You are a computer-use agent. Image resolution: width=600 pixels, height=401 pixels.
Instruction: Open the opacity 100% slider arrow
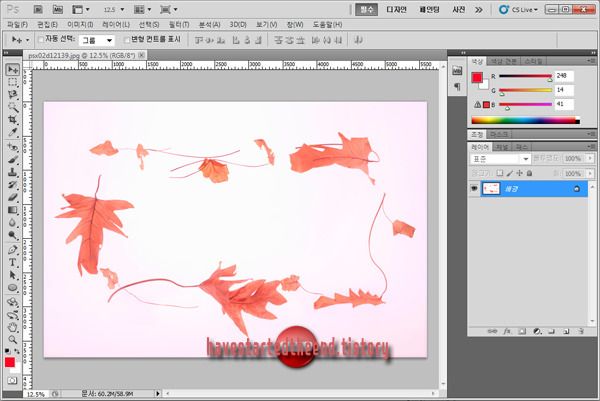pos(590,158)
